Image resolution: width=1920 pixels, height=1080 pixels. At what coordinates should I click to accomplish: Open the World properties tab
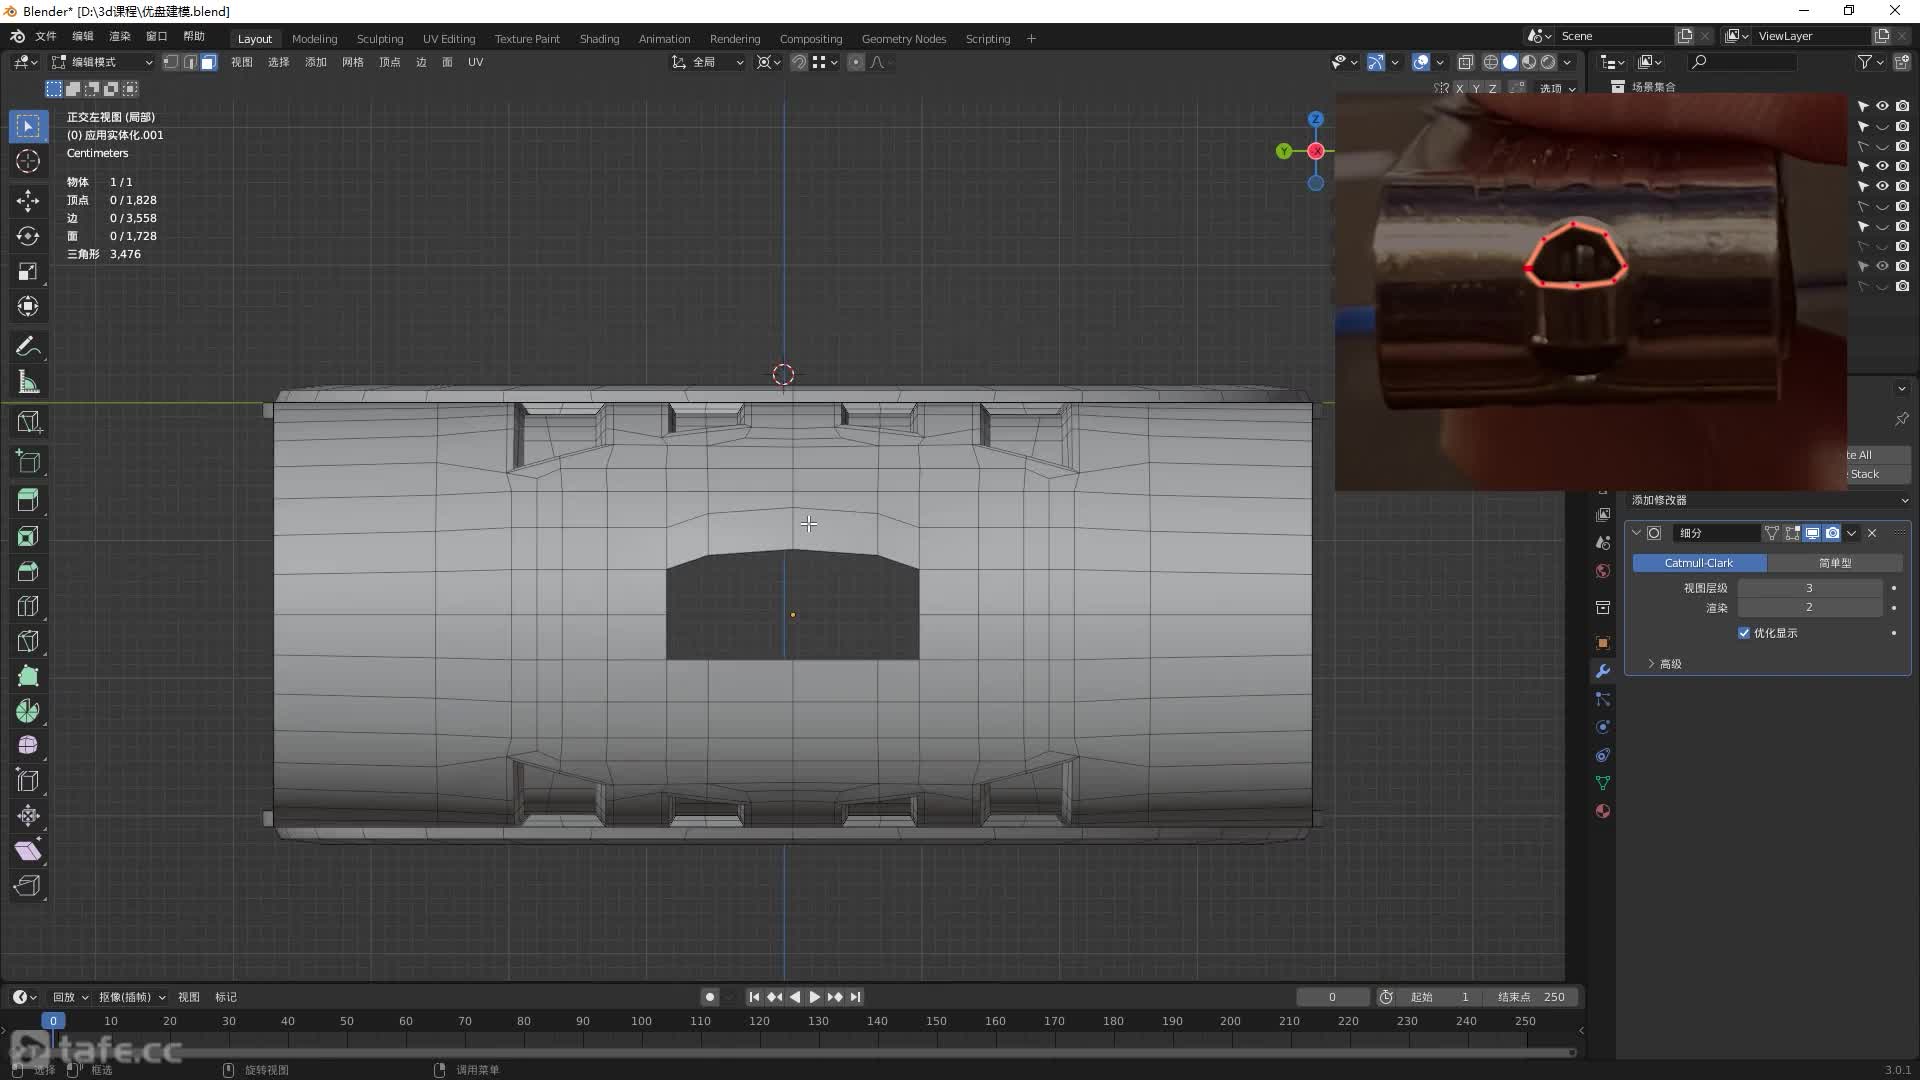[x=1603, y=571]
